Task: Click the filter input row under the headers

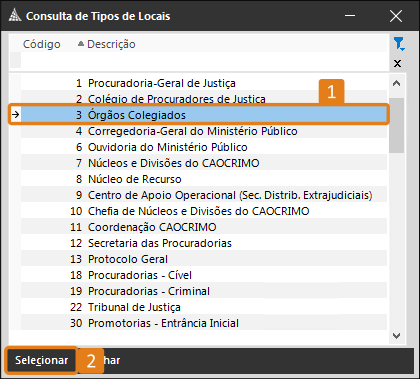Action: (204, 60)
